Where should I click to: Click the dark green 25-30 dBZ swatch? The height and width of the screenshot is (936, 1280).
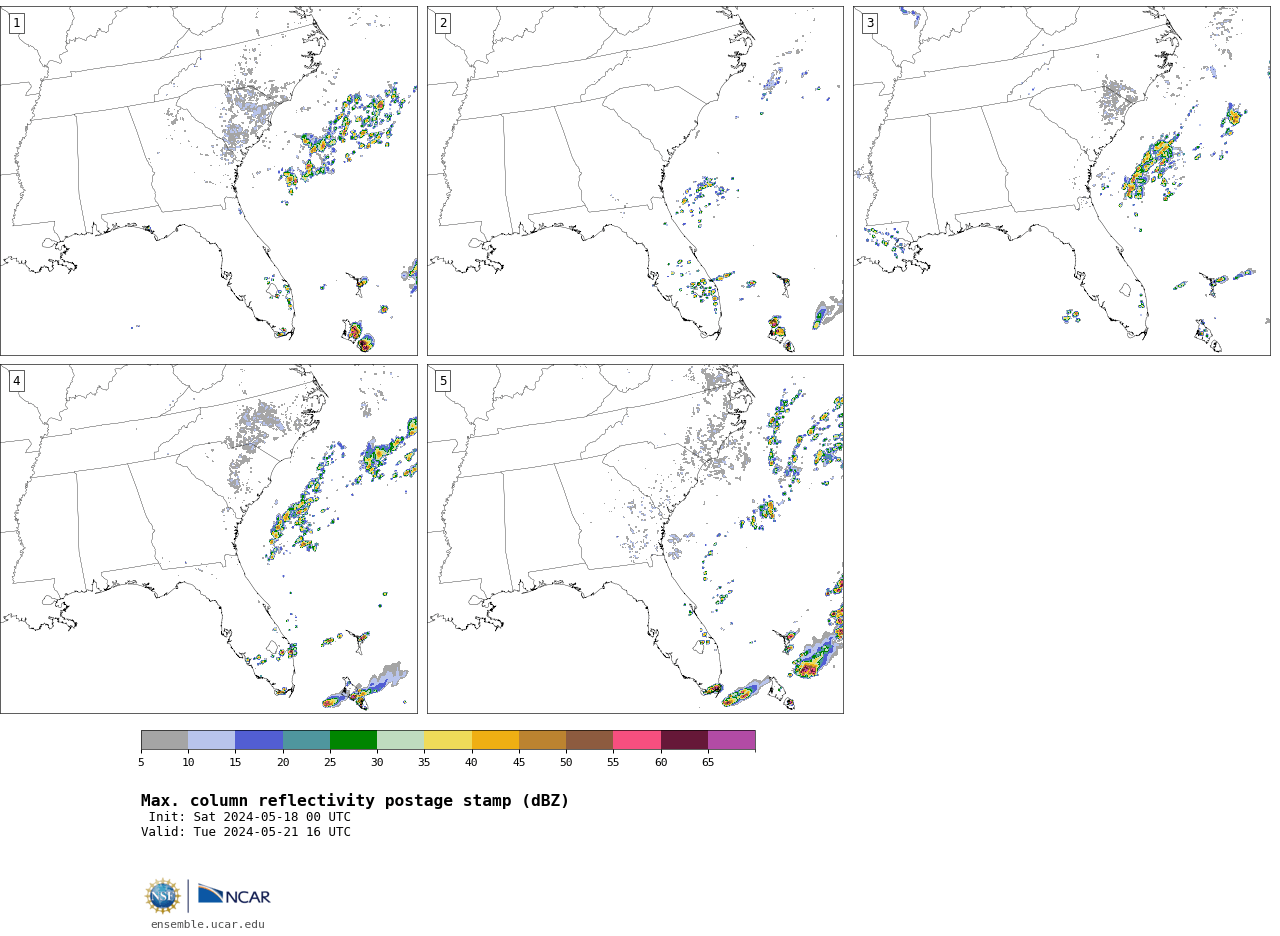(x=353, y=740)
